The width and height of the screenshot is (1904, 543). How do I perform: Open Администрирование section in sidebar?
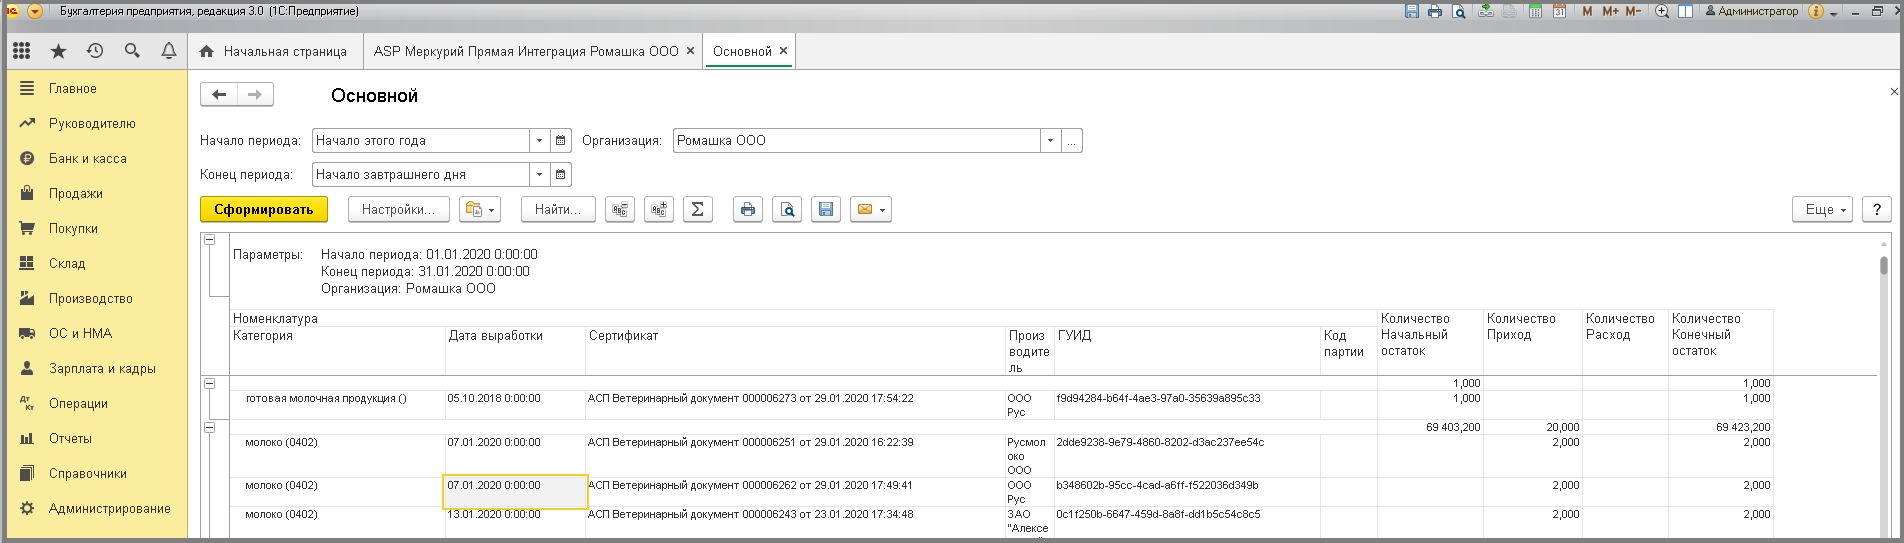[x=97, y=508]
